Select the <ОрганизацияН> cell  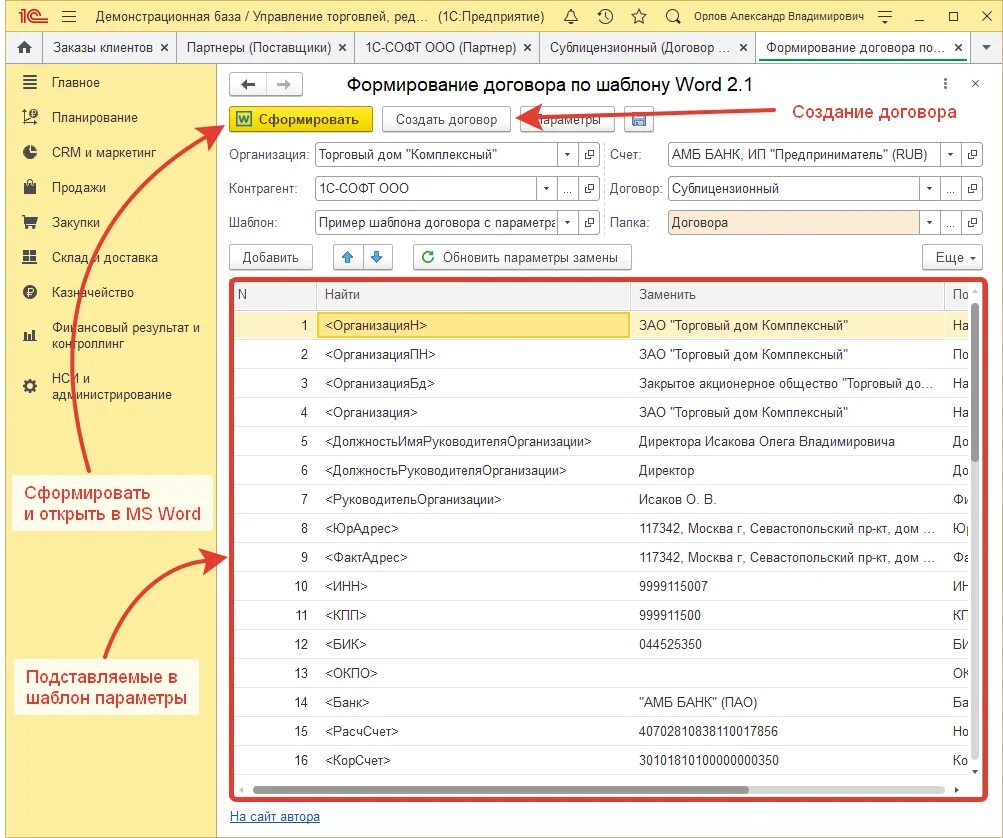(x=473, y=325)
